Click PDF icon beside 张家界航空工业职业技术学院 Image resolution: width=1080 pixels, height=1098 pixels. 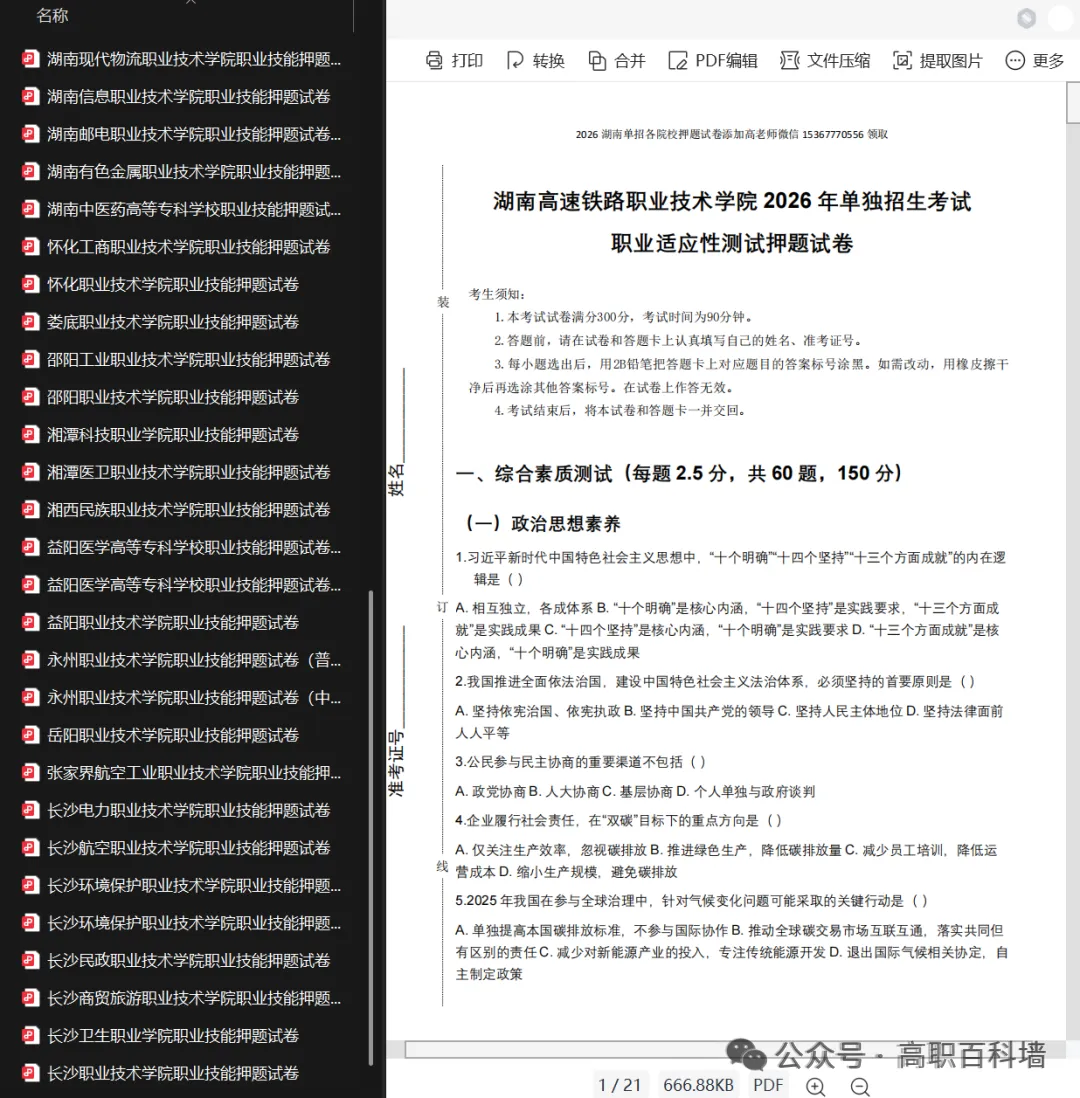30,772
